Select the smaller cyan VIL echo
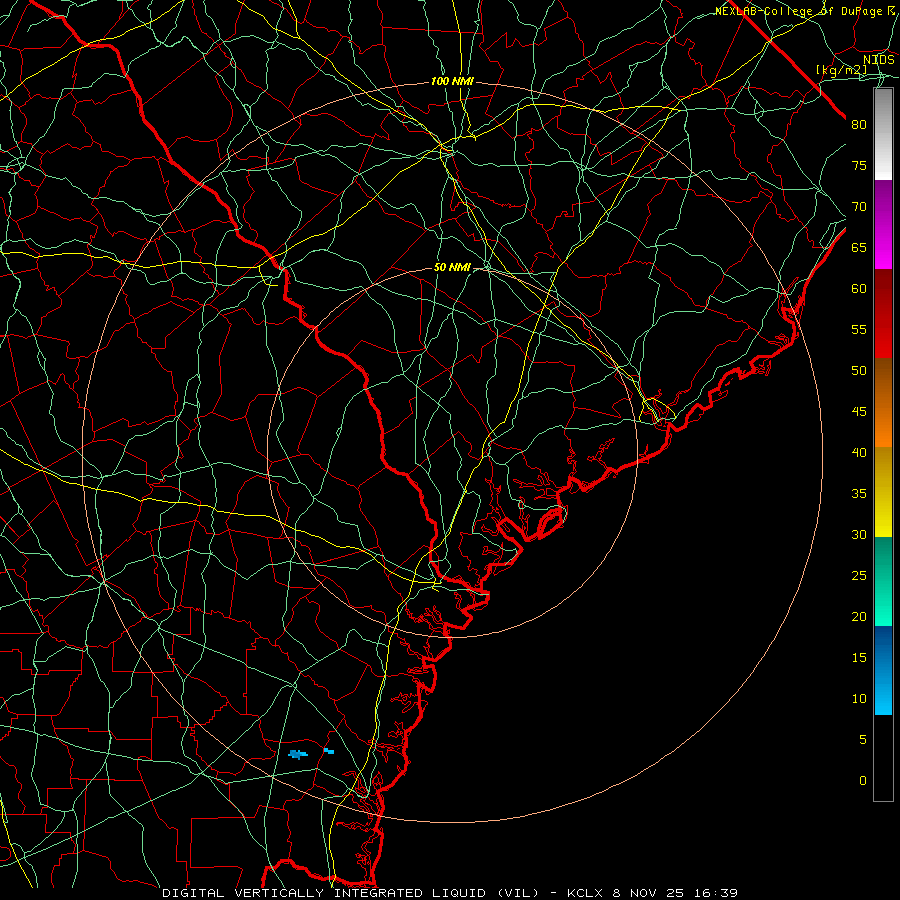 pyautogui.click(x=329, y=751)
